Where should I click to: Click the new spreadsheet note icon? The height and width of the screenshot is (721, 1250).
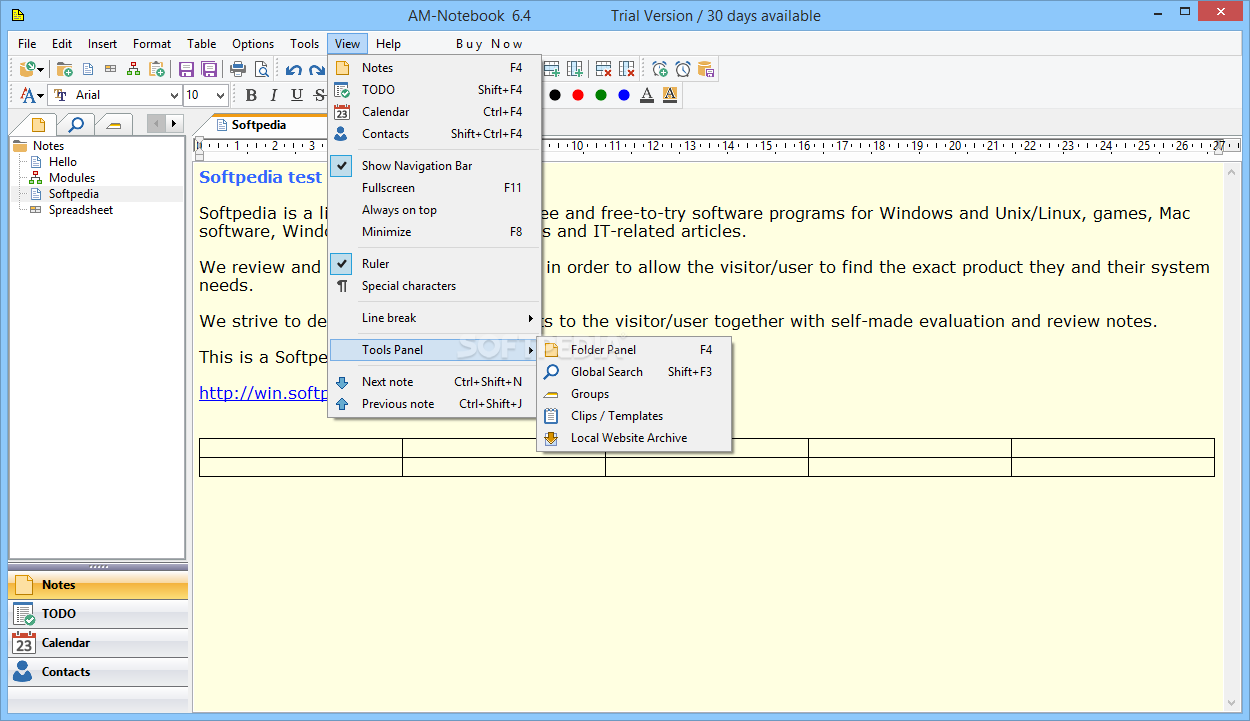tap(110, 69)
